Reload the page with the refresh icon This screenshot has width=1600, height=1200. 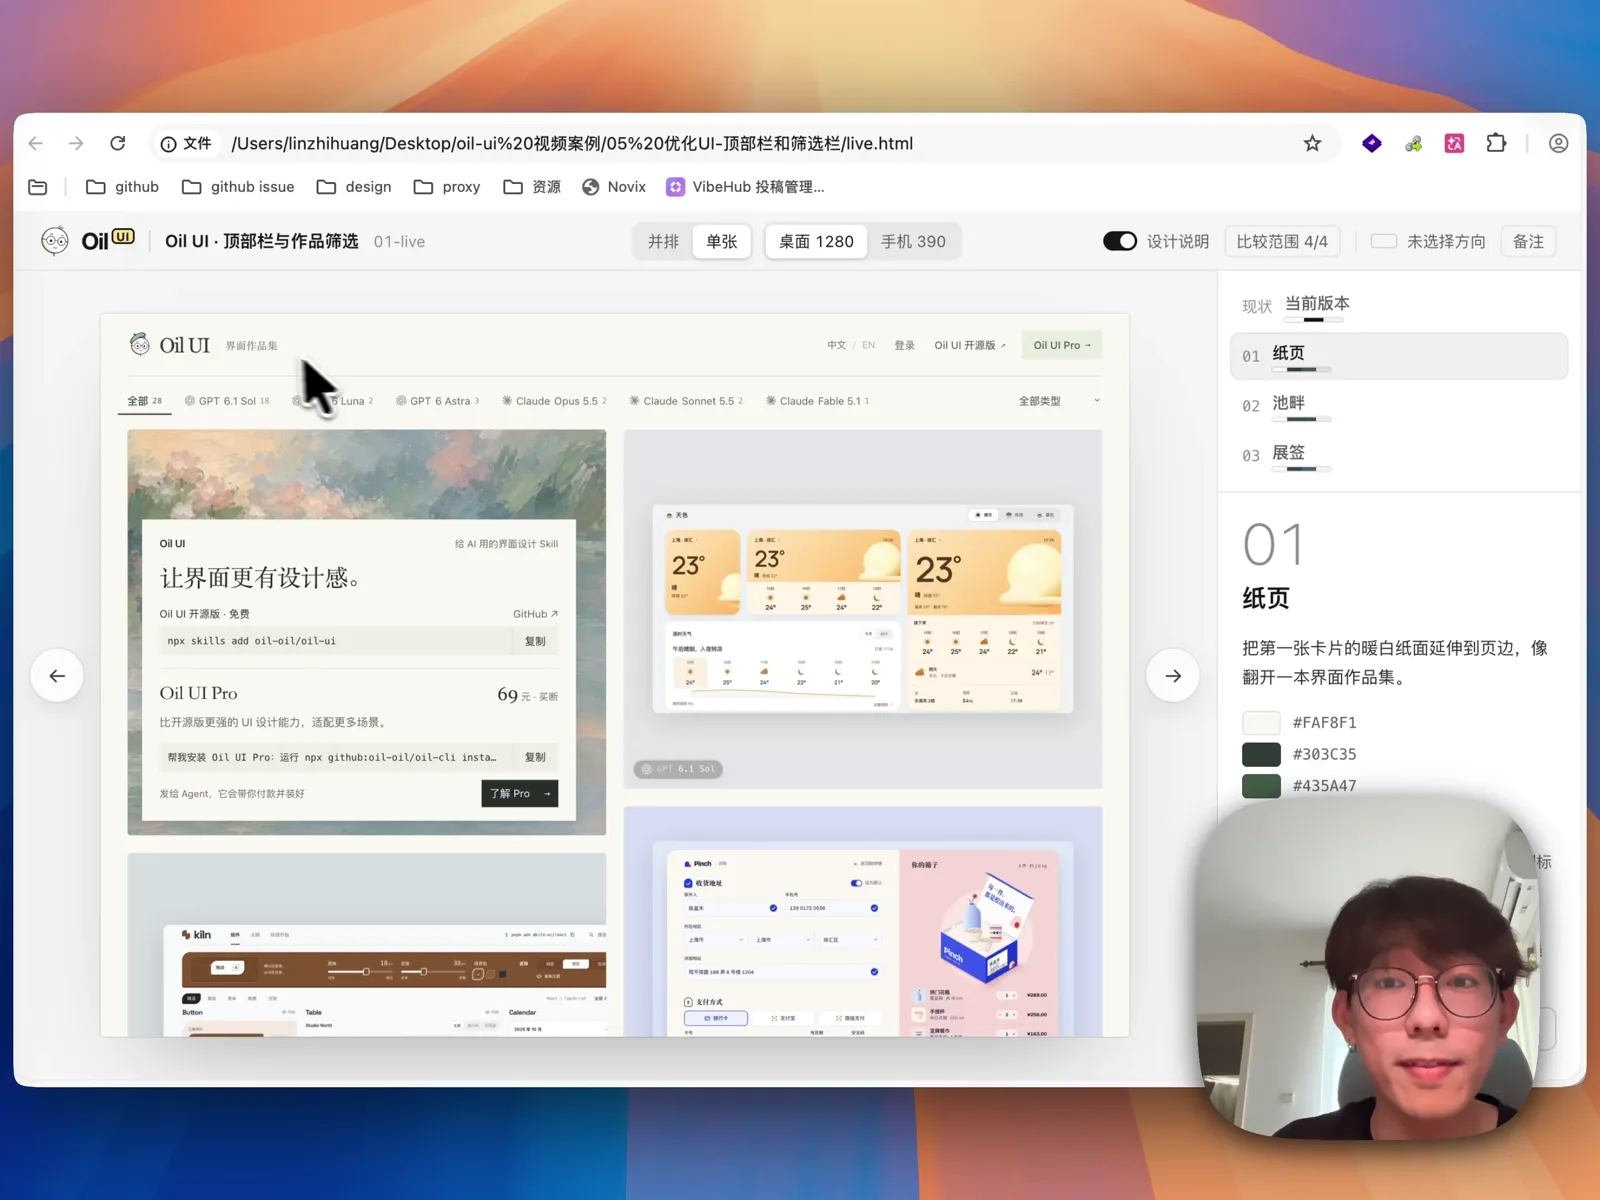(118, 143)
